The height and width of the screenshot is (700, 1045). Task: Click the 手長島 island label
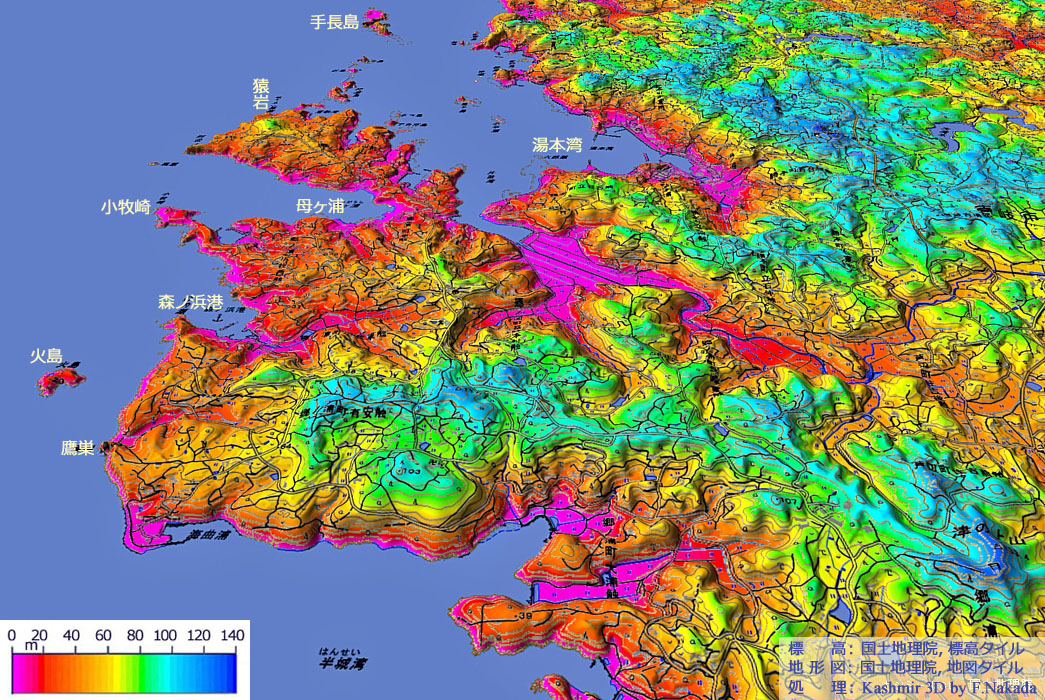click(334, 22)
